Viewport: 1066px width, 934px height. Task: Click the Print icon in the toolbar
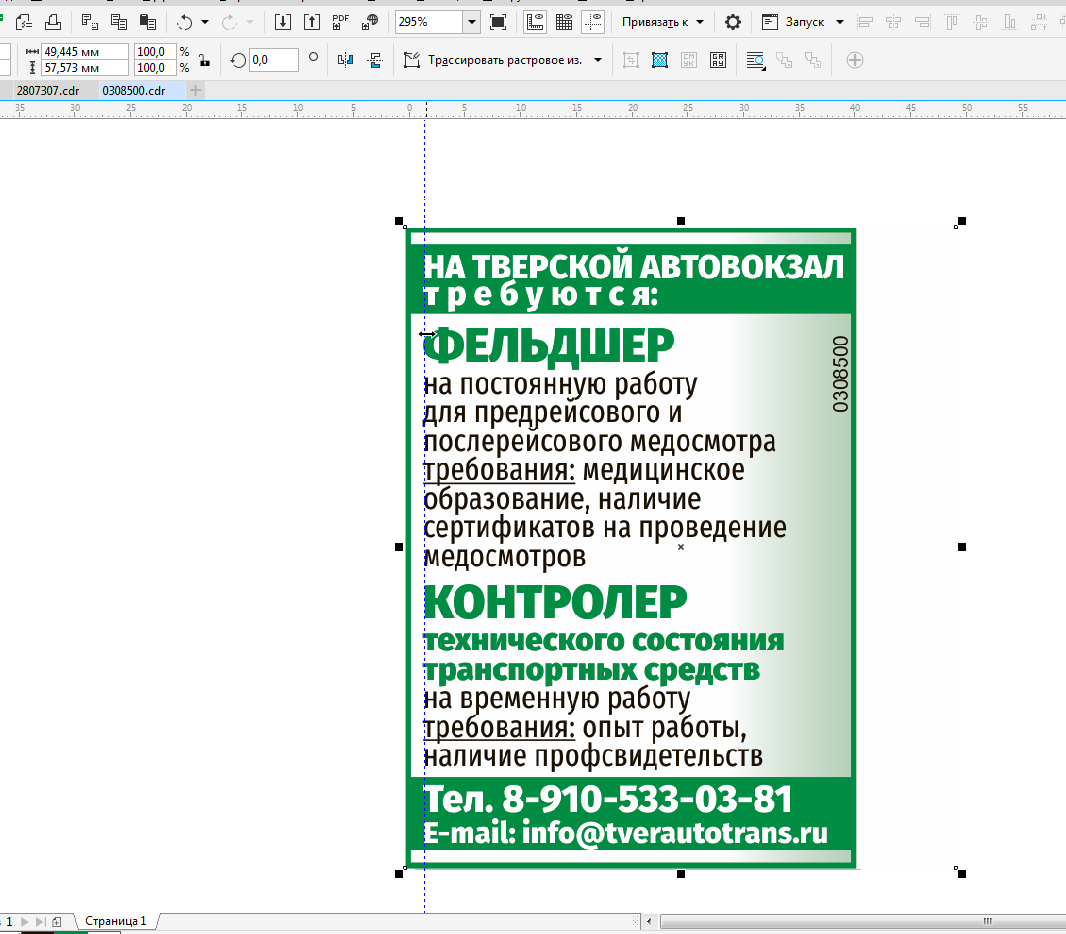52,22
